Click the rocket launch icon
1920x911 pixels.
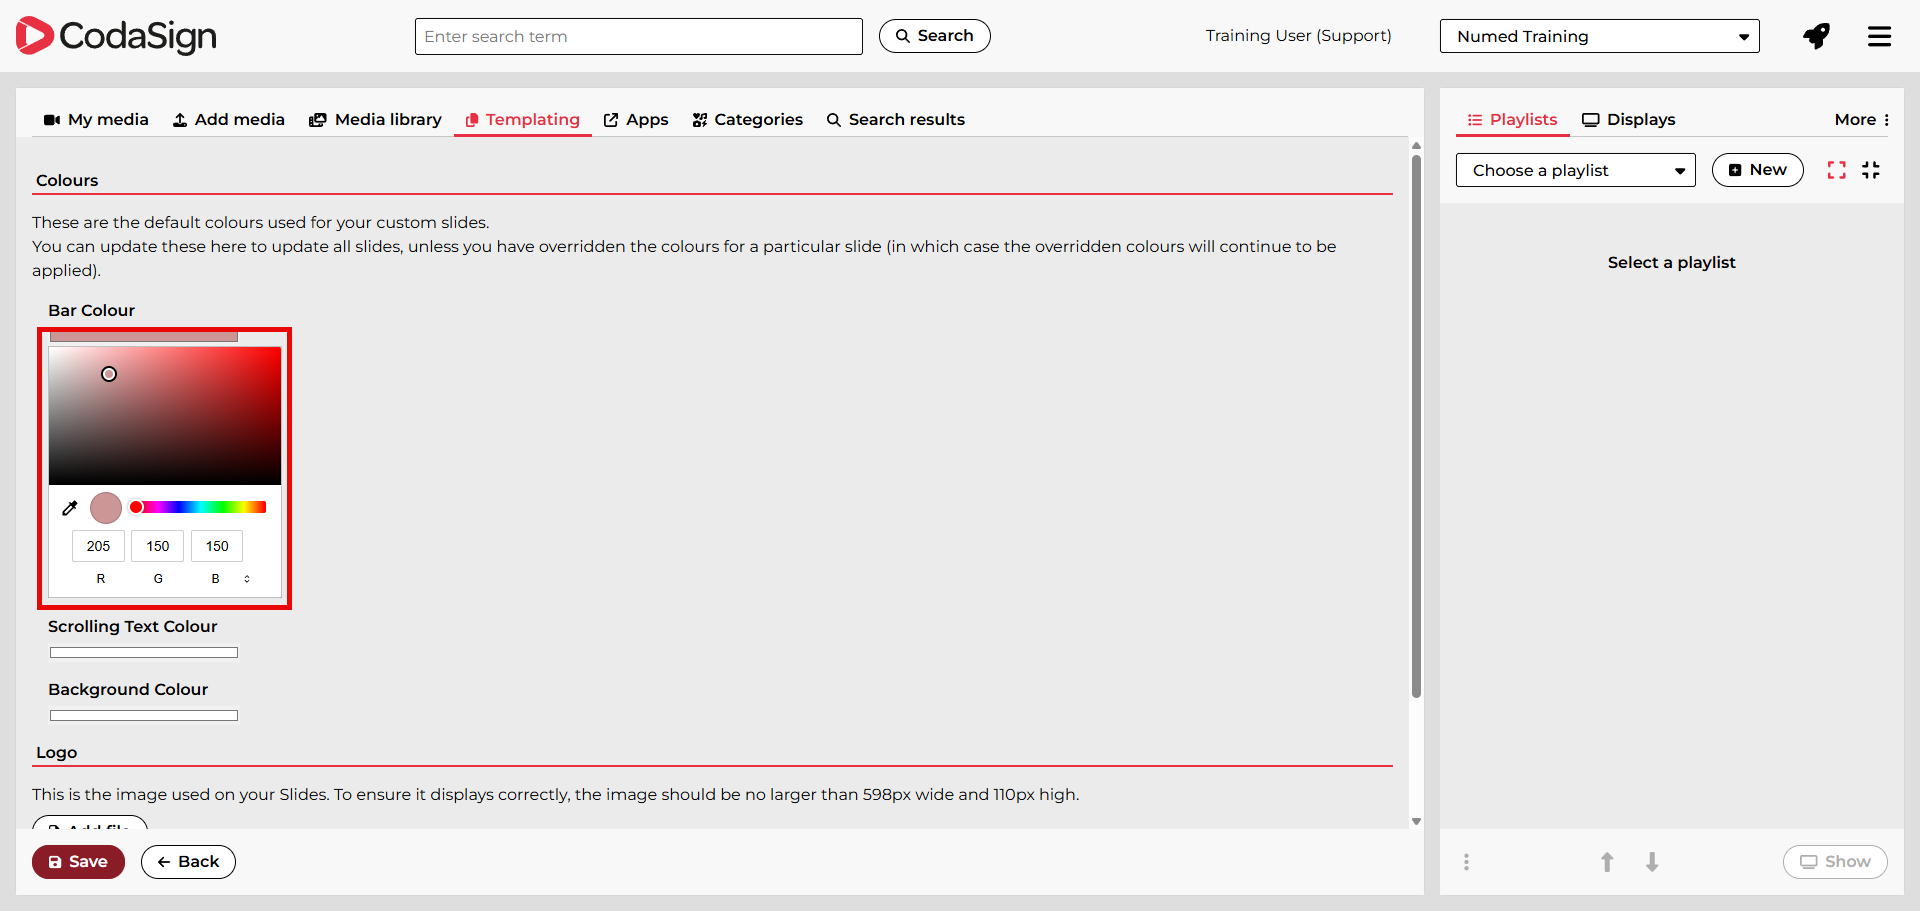pyautogui.click(x=1816, y=36)
